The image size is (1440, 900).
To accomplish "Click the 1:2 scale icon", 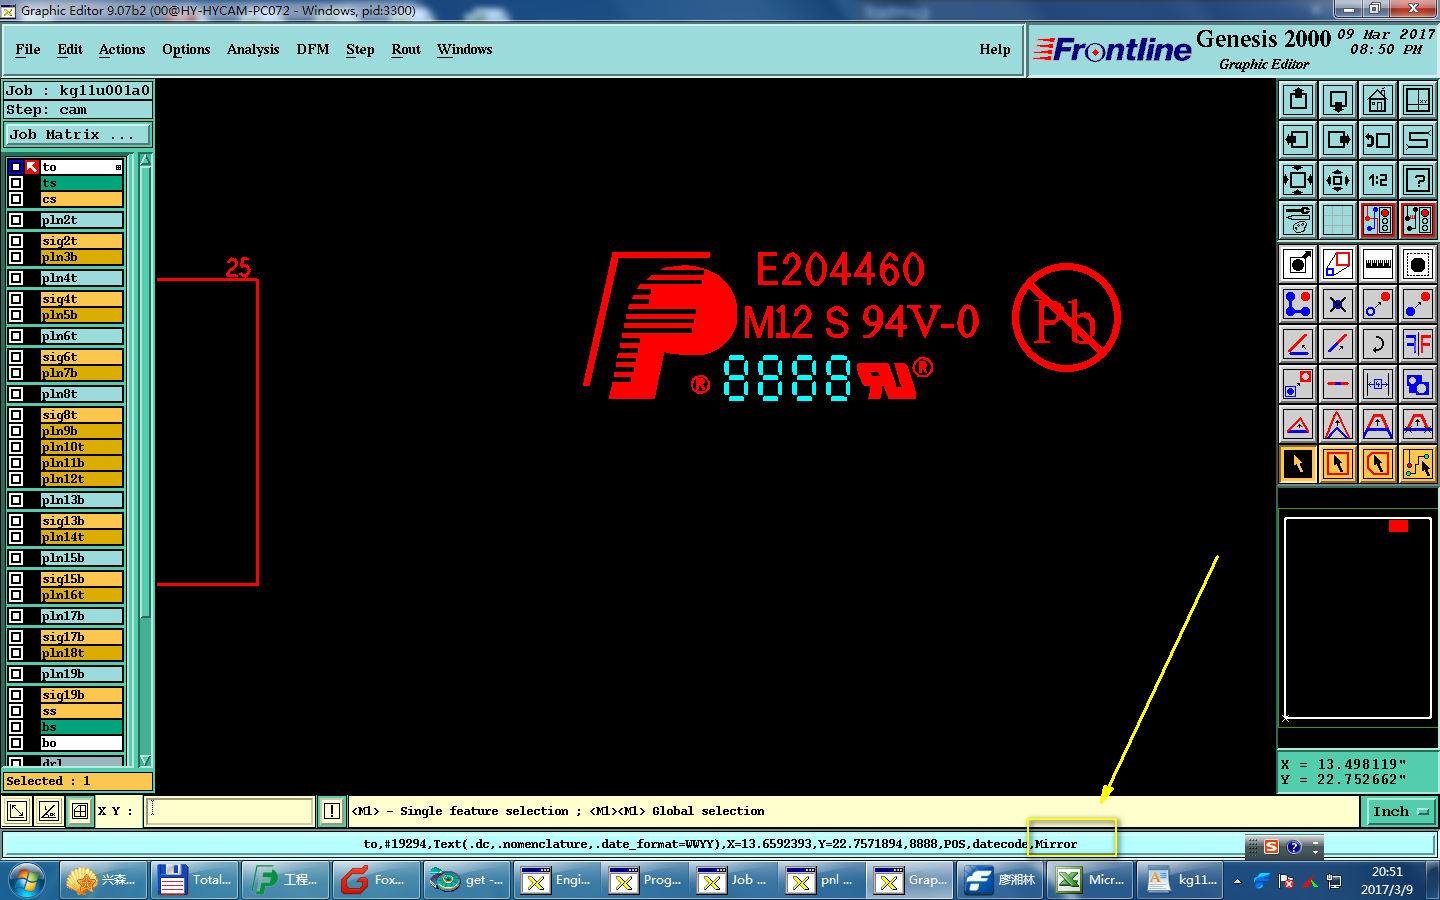I will (x=1378, y=180).
